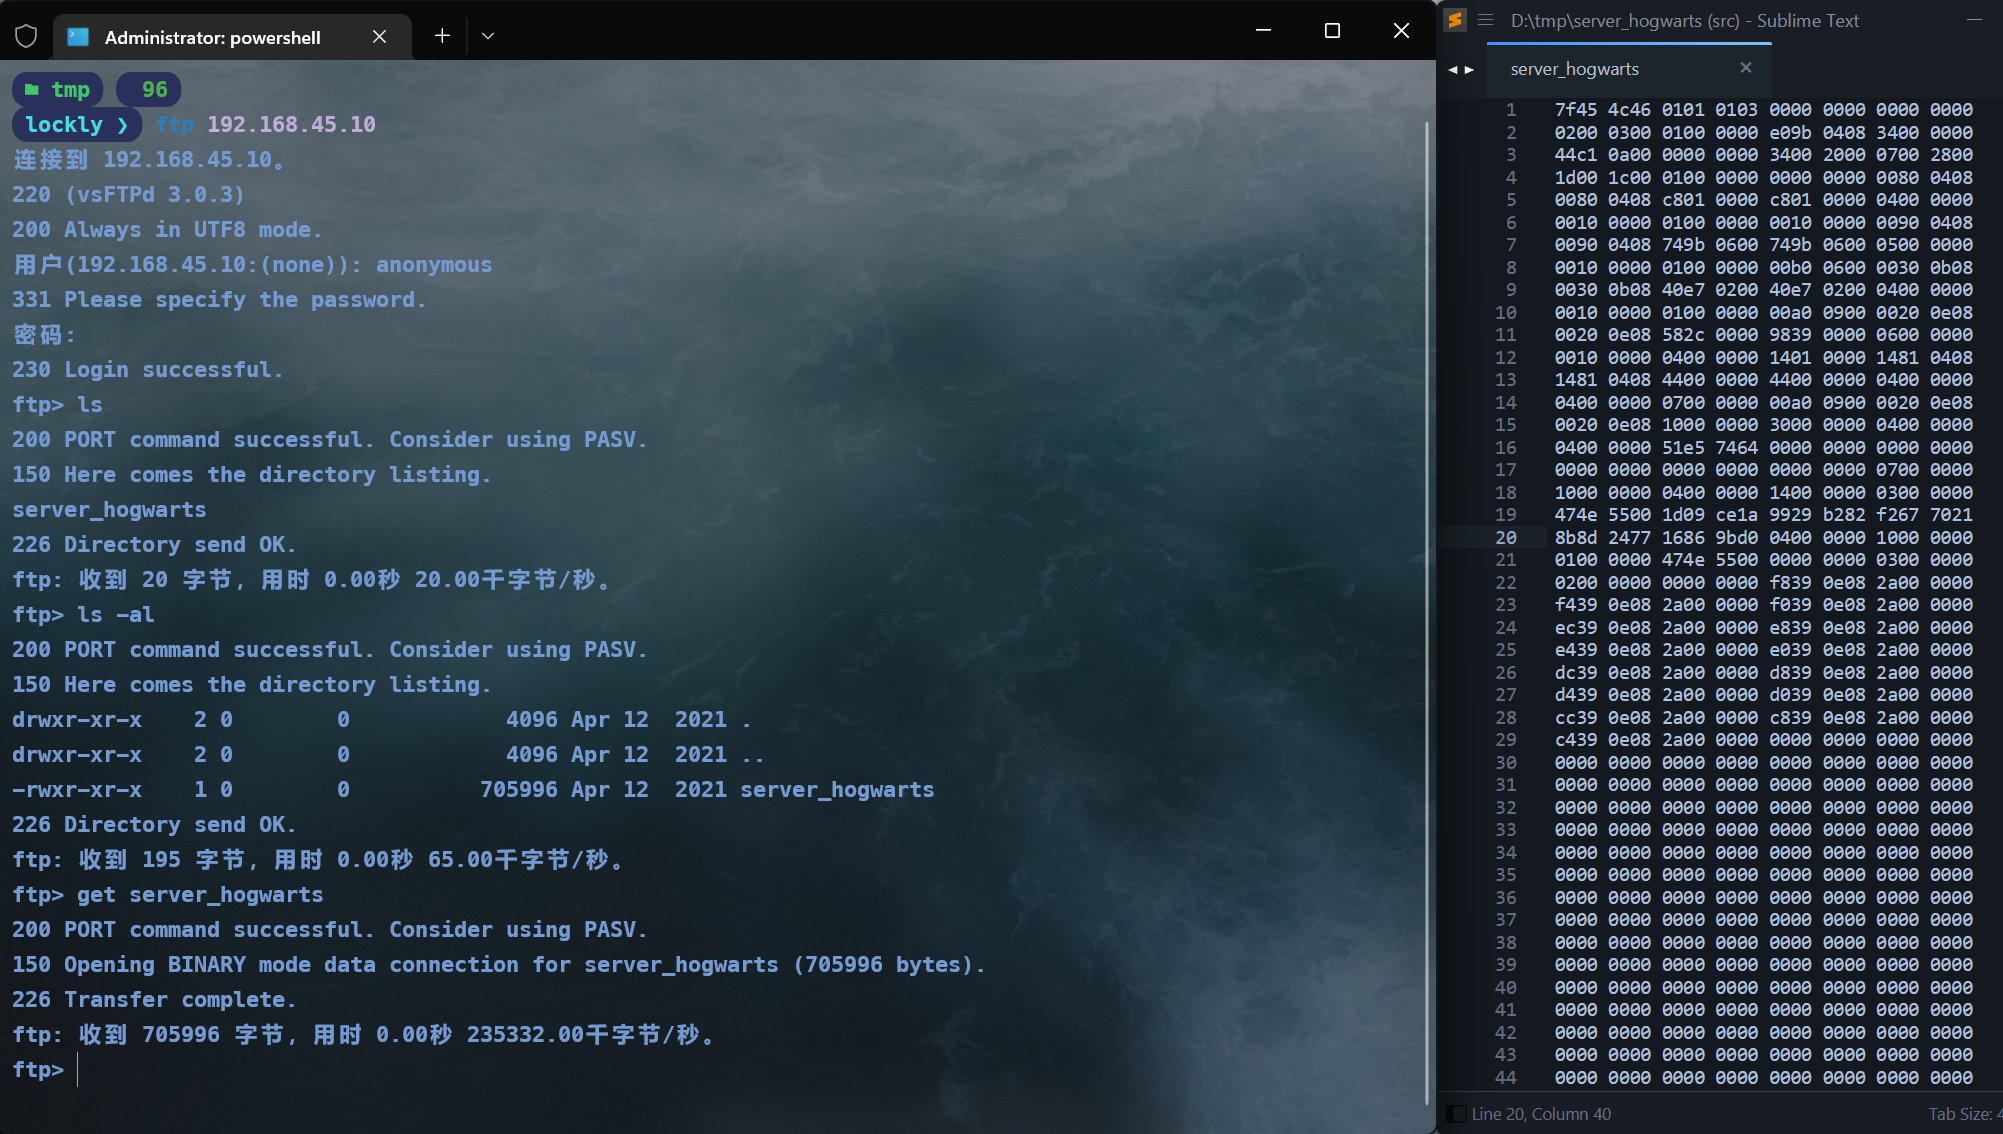The image size is (2003, 1134).
Task: Click hex value '7f45' on line 1
Action: [x=1576, y=109]
